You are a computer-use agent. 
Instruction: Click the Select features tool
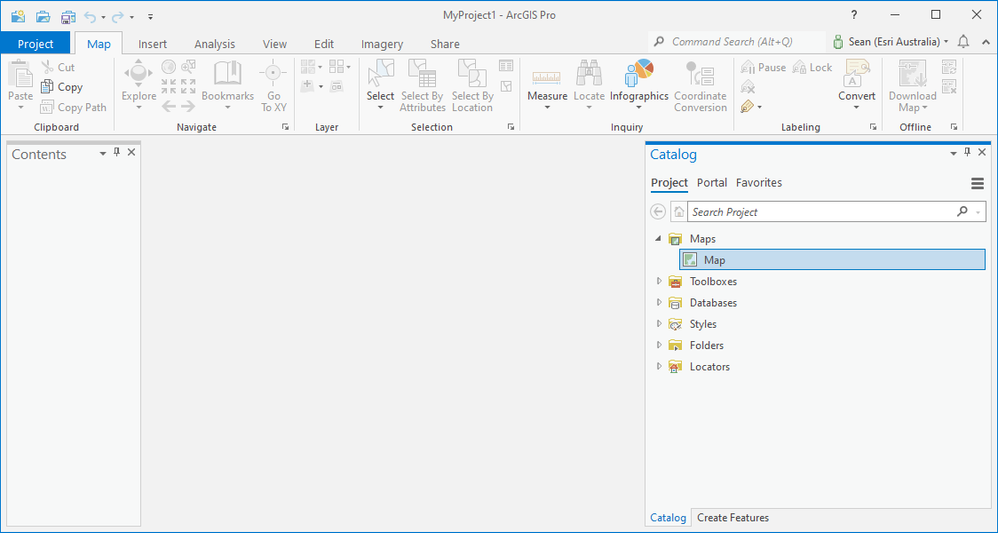click(380, 85)
